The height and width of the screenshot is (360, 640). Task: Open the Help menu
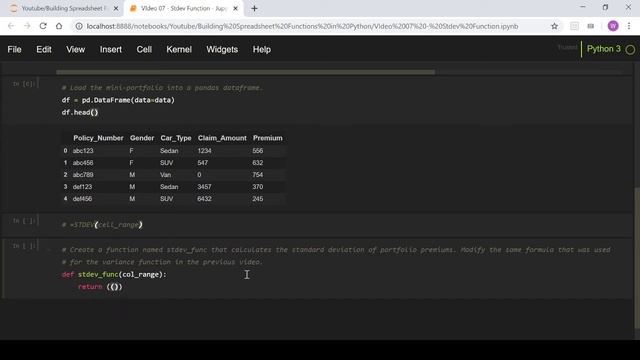point(262,49)
